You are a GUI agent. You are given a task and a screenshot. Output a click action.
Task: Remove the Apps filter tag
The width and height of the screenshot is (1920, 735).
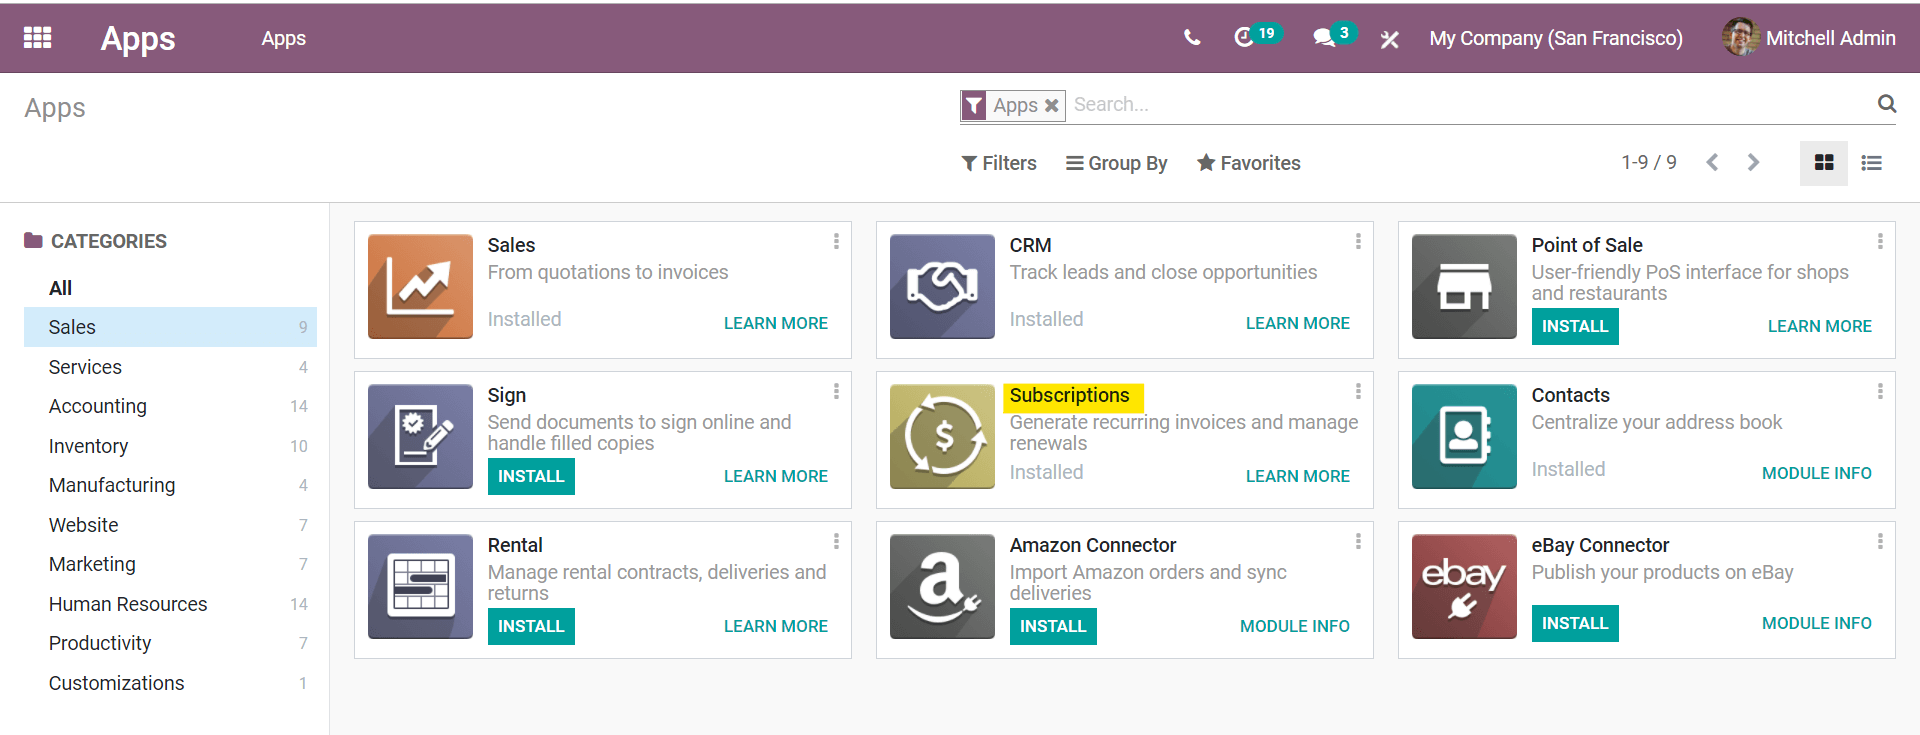pos(1051,105)
